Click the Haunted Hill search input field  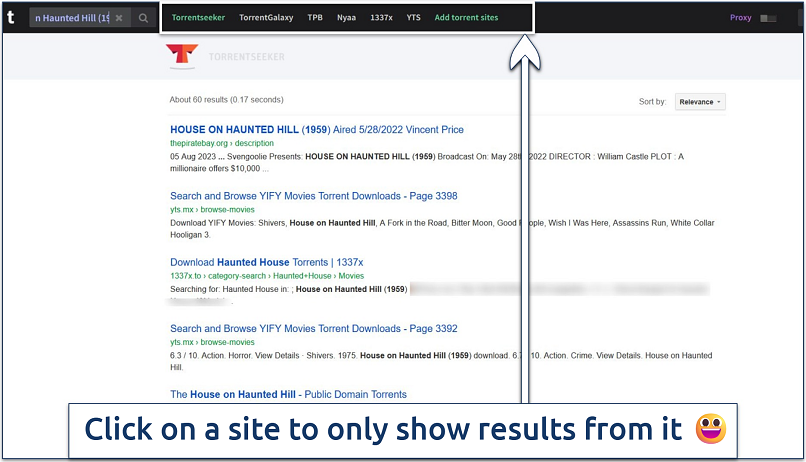coord(70,18)
